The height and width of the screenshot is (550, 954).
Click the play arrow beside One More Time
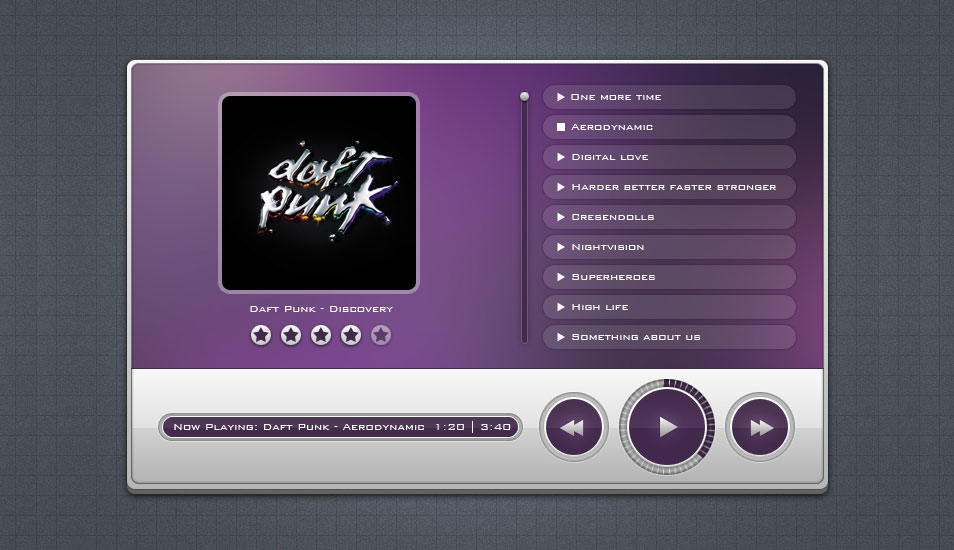pyautogui.click(x=560, y=97)
